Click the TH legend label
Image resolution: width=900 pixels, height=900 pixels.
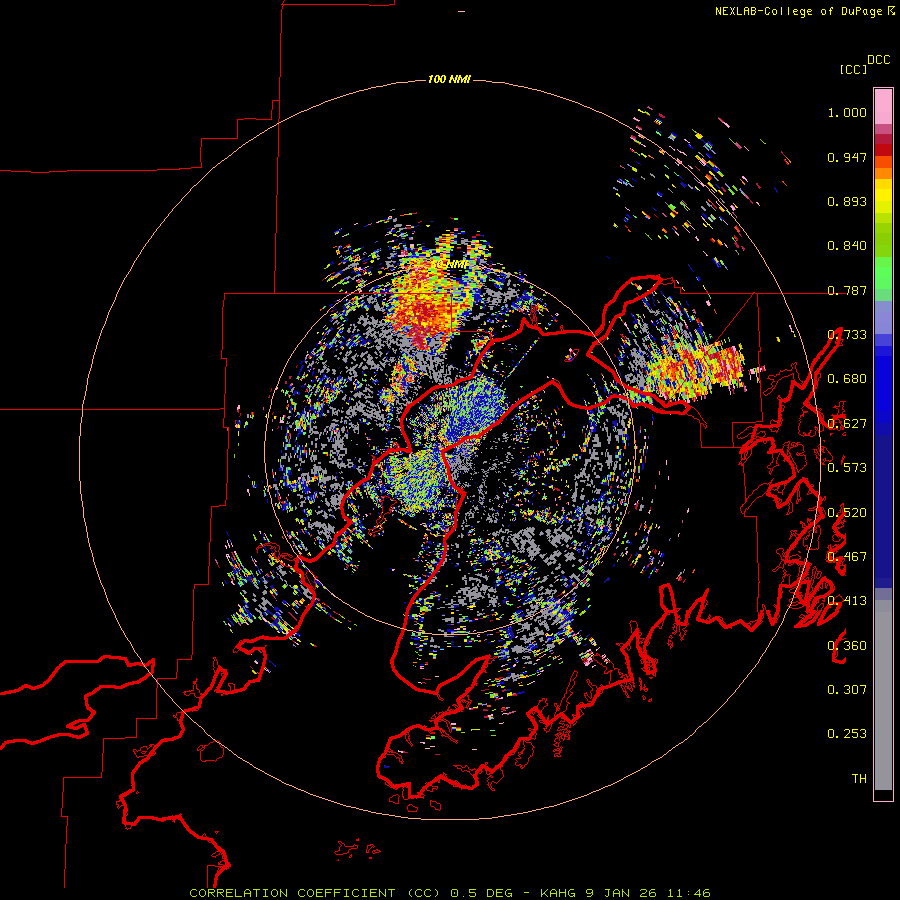pos(859,779)
